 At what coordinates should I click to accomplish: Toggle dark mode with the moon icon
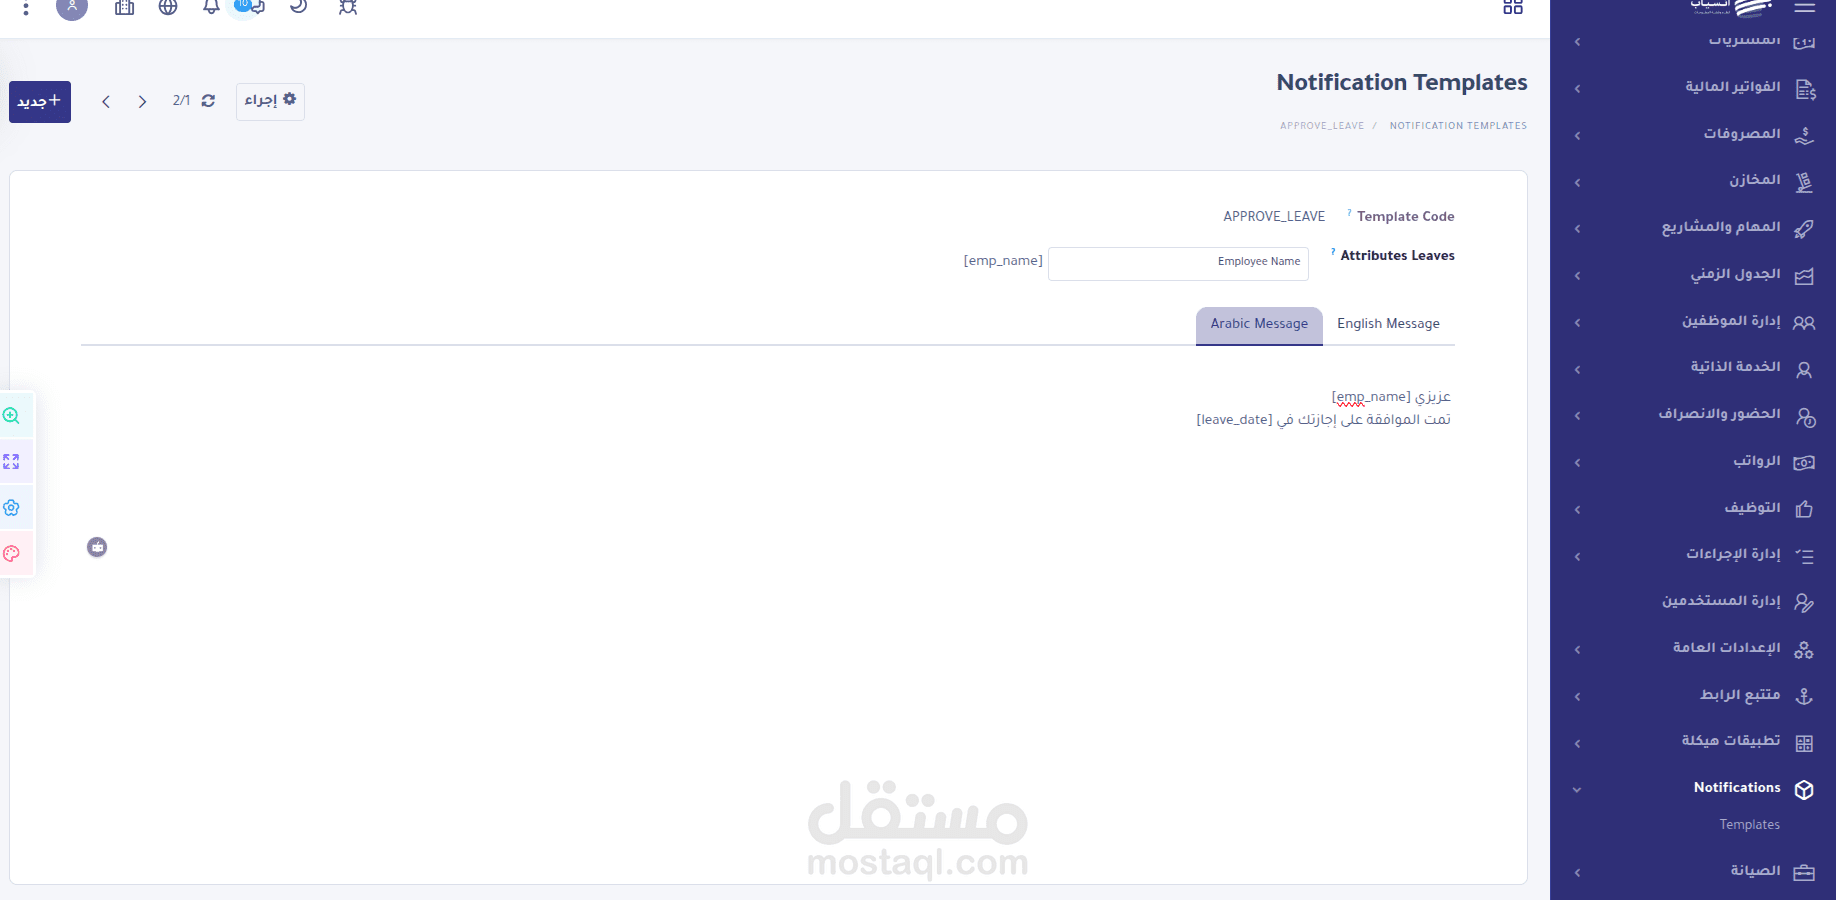pyautogui.click(x=298, y=8)
